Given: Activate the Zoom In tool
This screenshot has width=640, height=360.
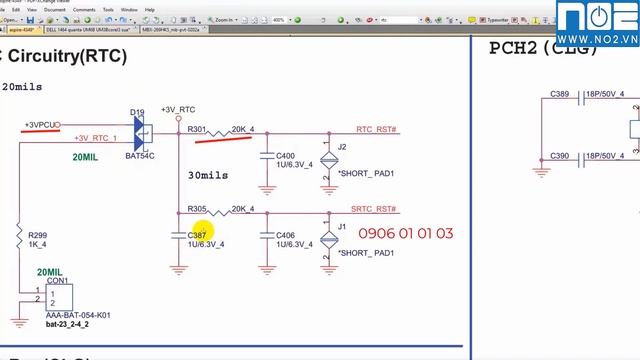Looking at the screenshot, I should coord(220,20).
